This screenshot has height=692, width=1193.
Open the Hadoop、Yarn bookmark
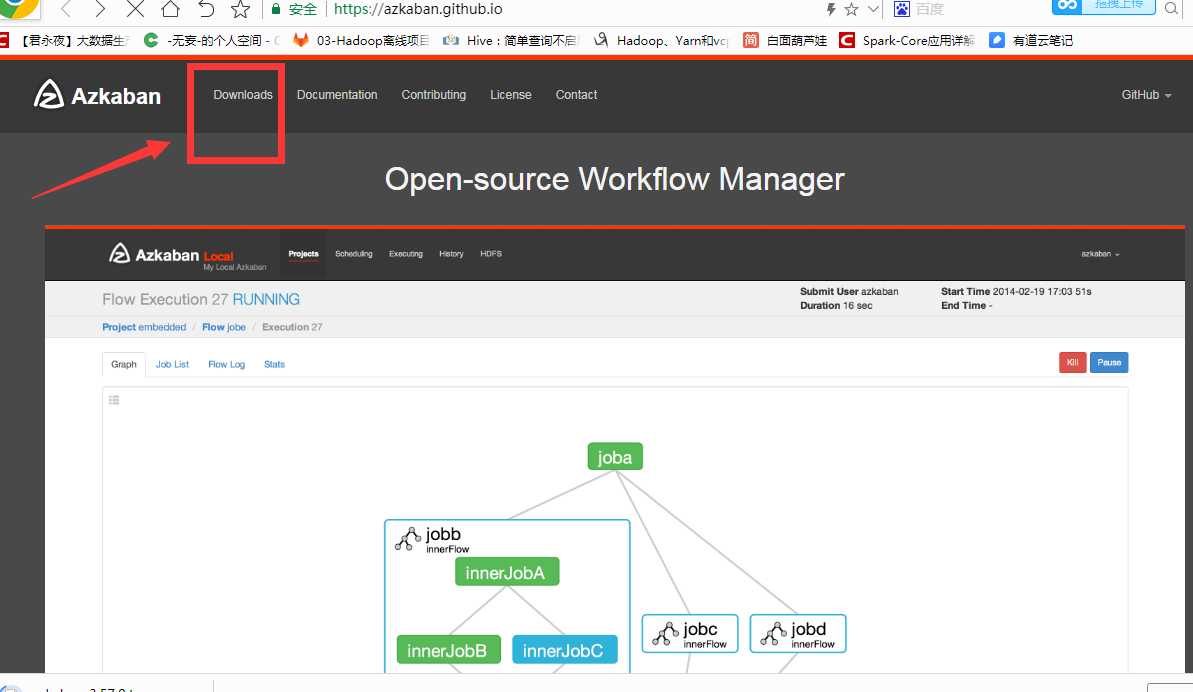[661, 40]
